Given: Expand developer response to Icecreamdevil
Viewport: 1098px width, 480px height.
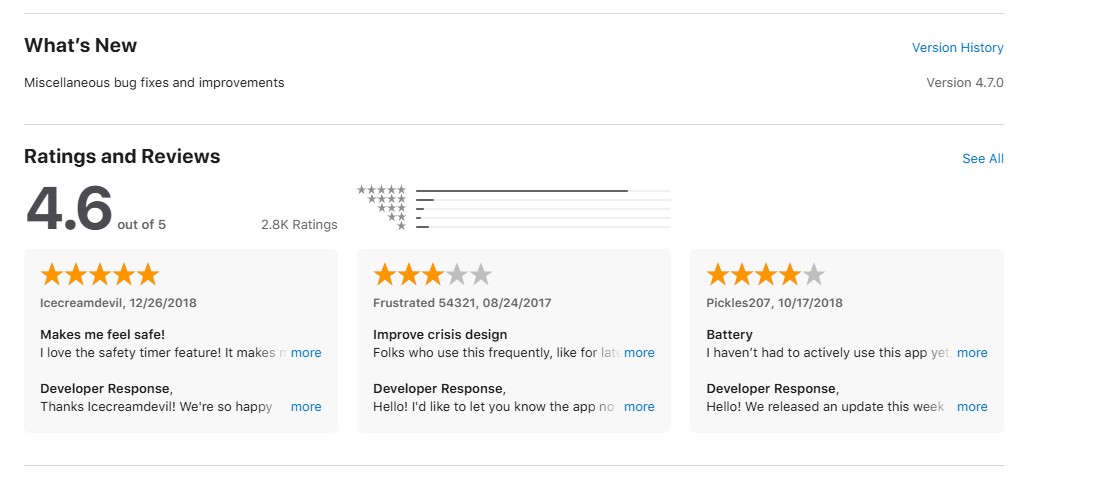Looking at the screenshot, I should [x=306, y=407].
